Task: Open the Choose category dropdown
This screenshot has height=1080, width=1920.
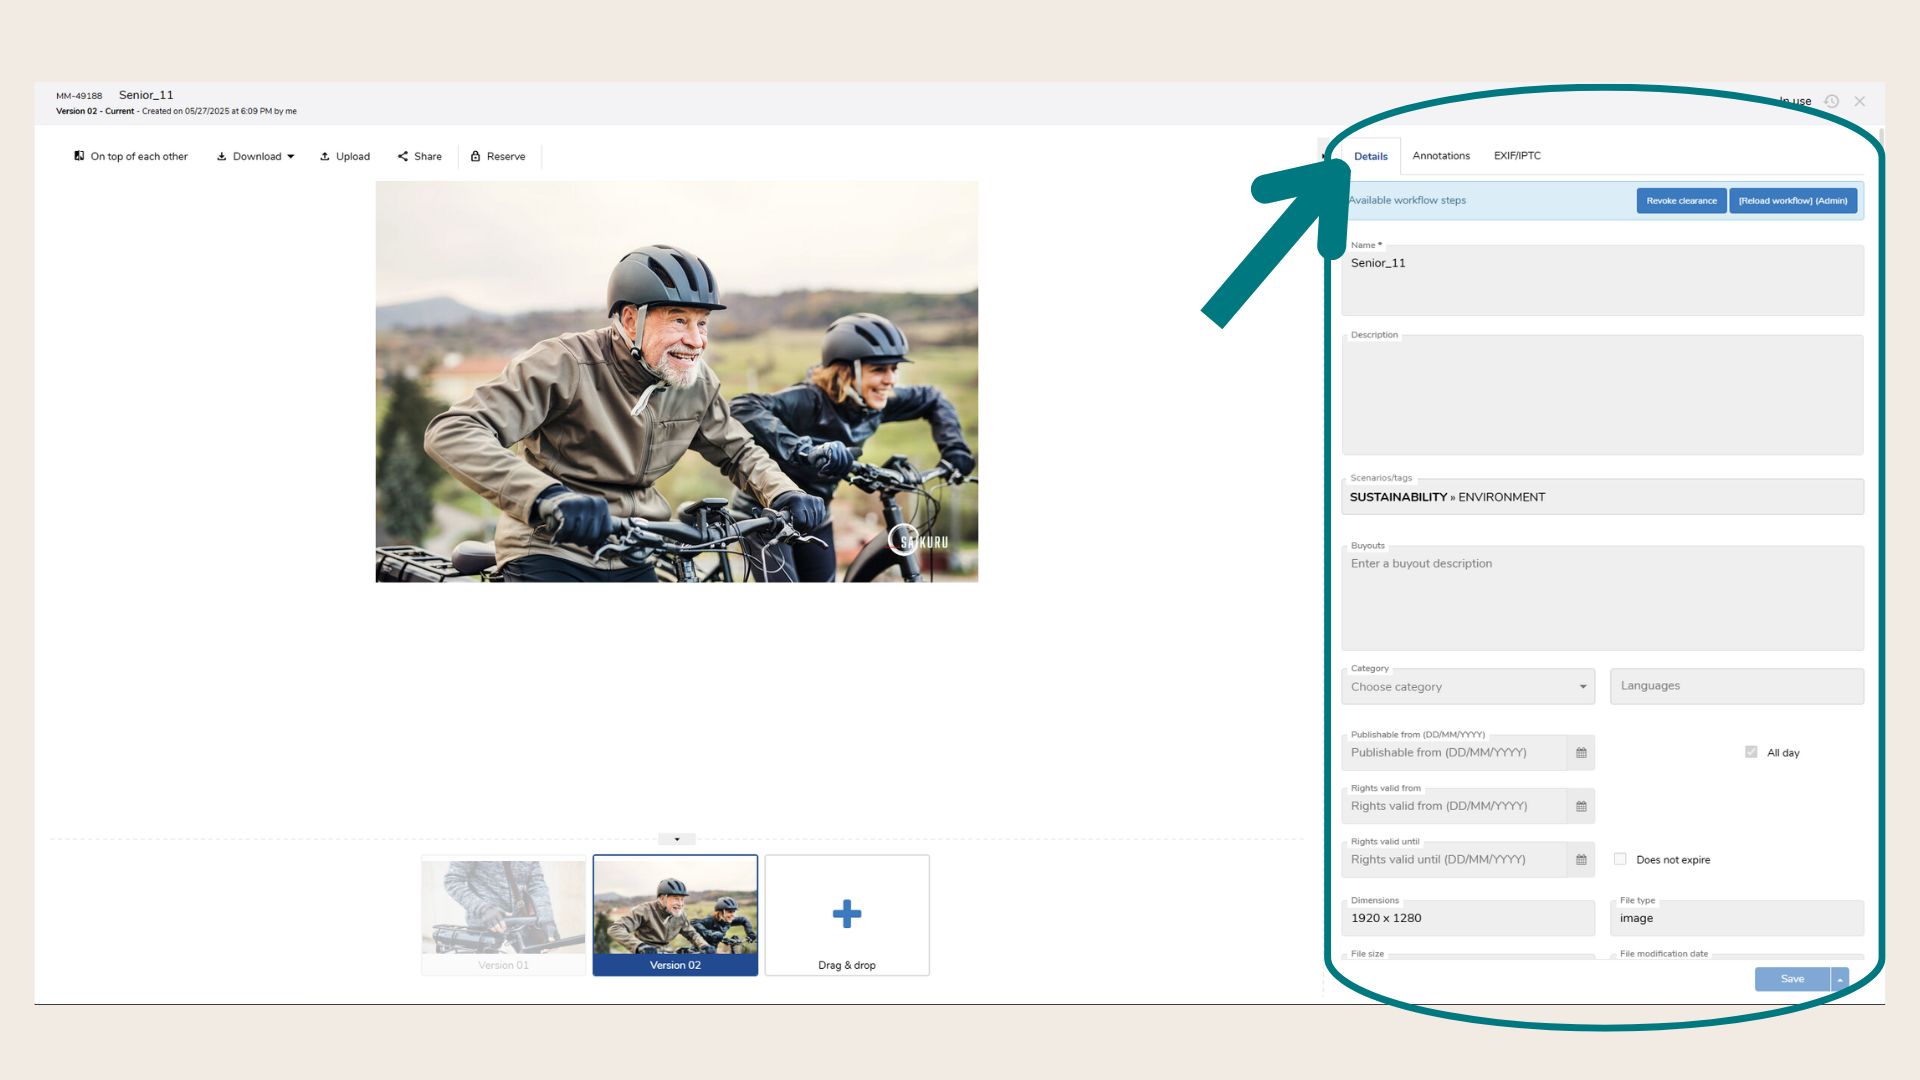Action: [1467, 687]
